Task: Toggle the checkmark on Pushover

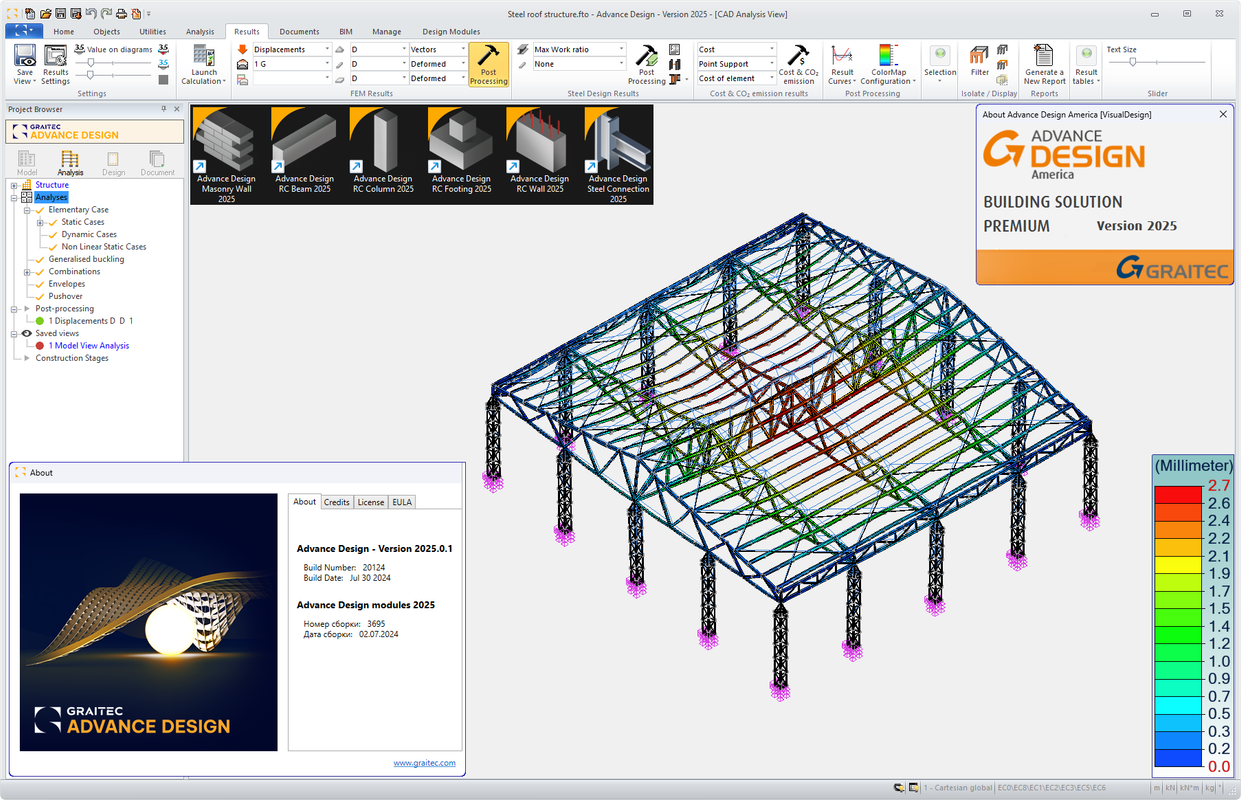Action: (40, 296)
